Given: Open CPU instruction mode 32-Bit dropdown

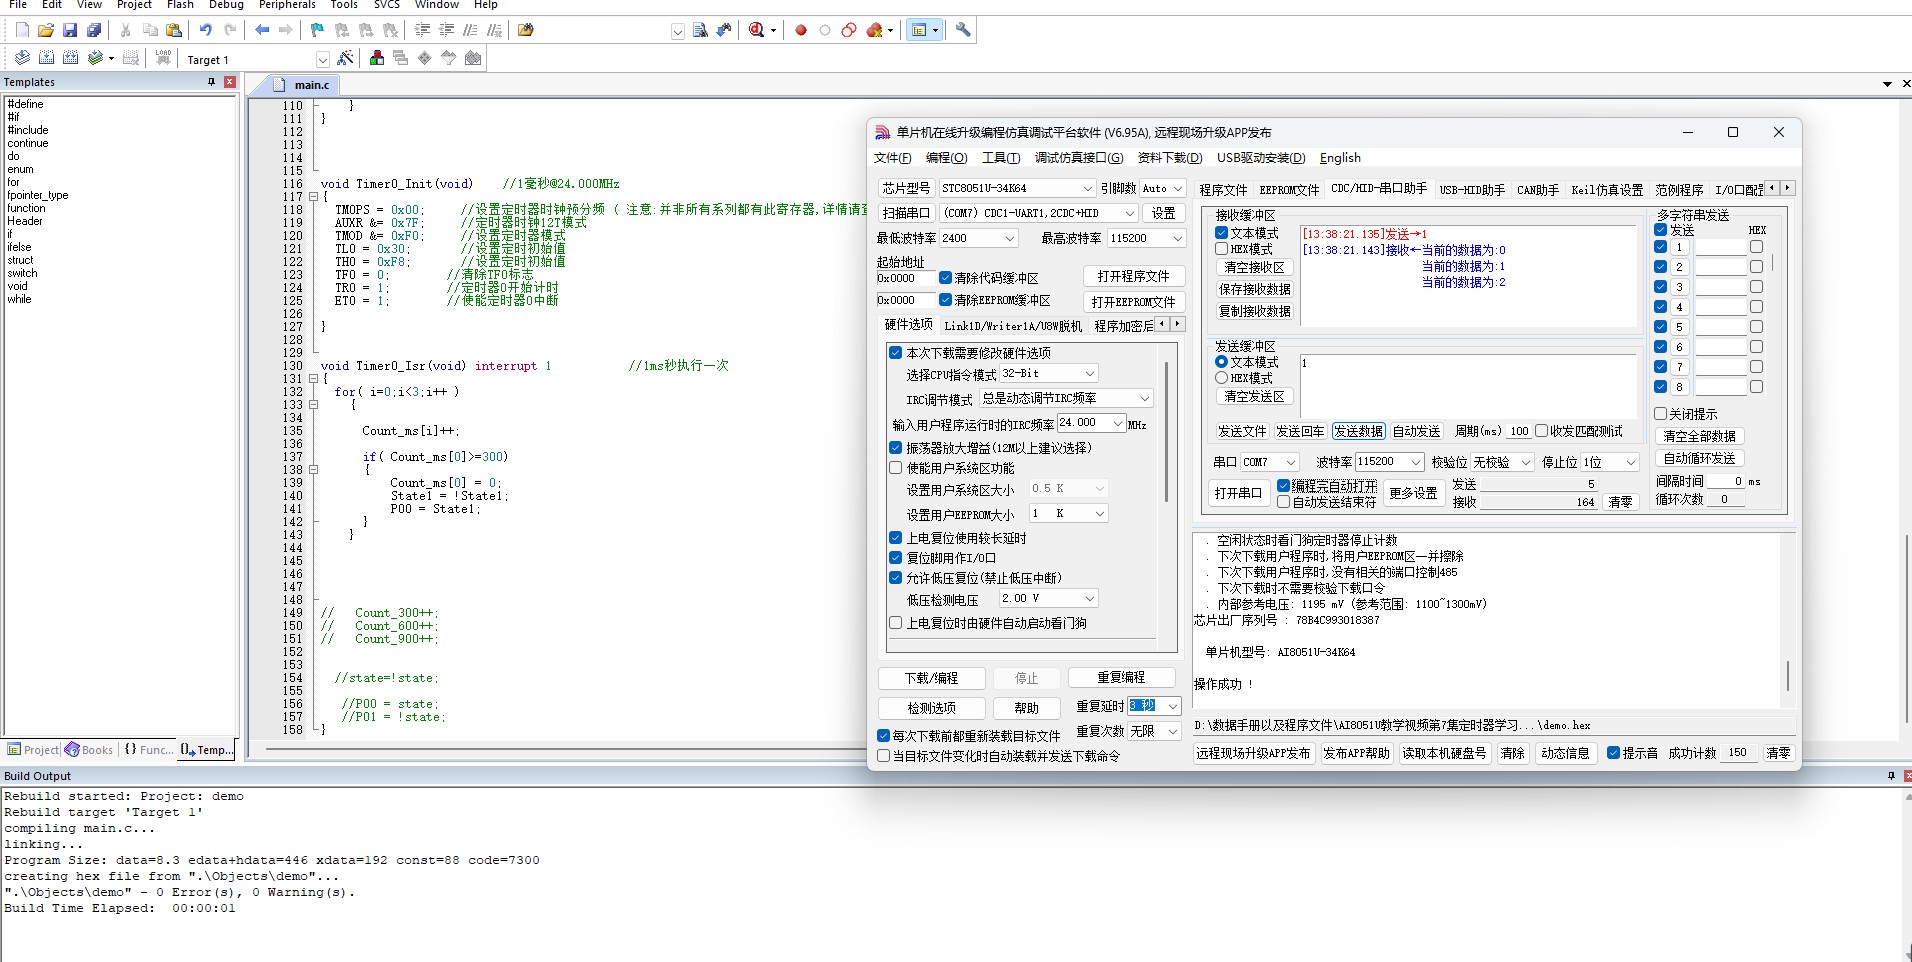Looking at the screenshot, I should coord(1049,373).
